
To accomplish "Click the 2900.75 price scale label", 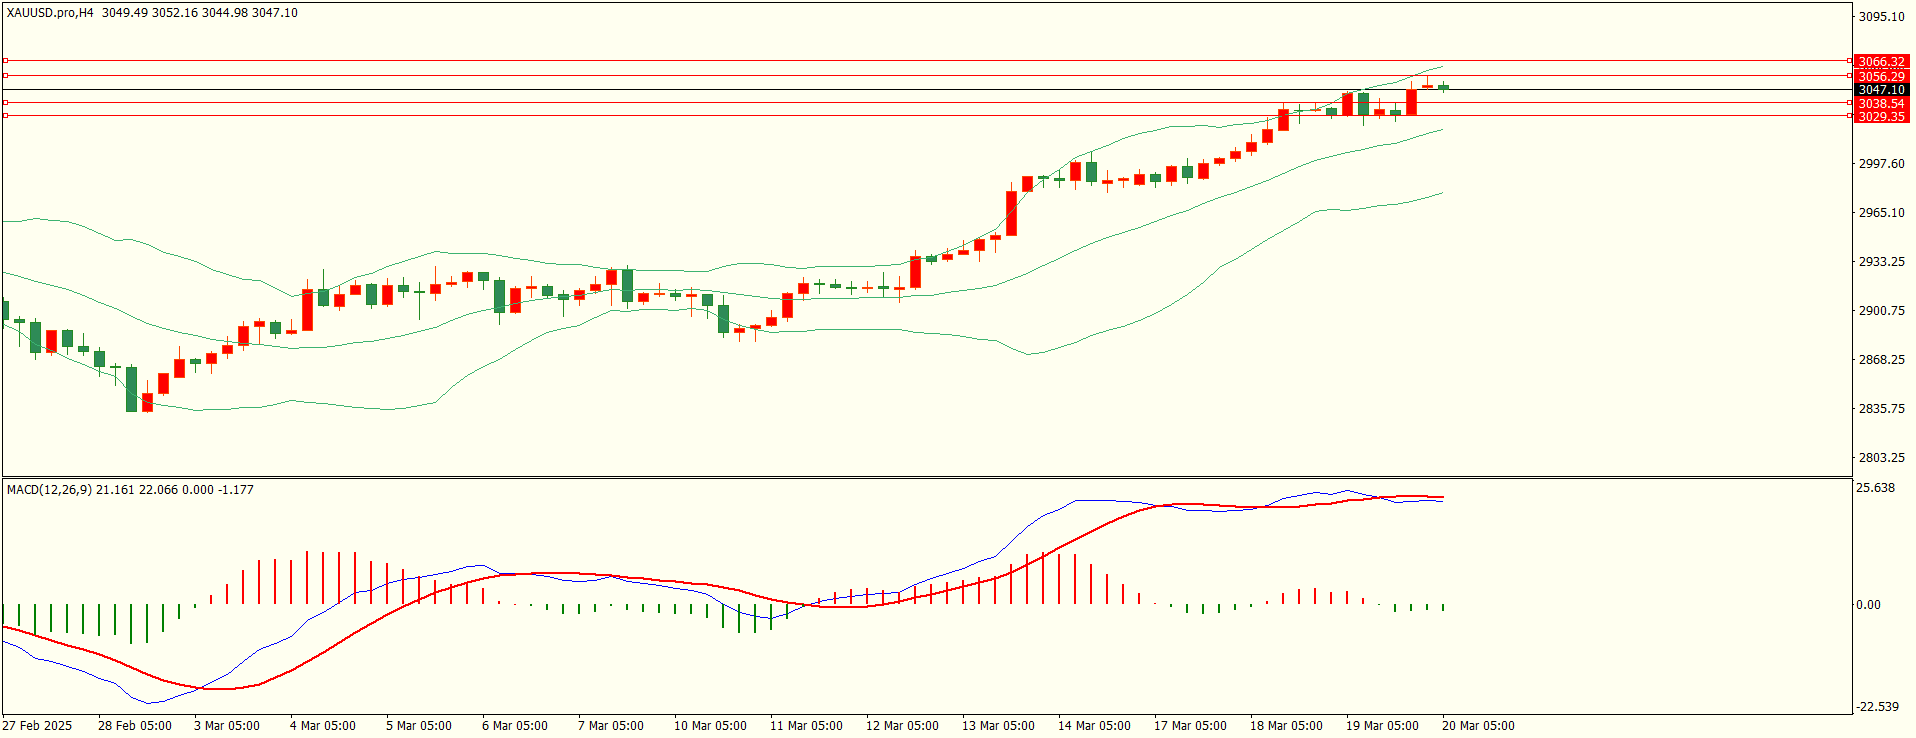I will (1881, 311).
